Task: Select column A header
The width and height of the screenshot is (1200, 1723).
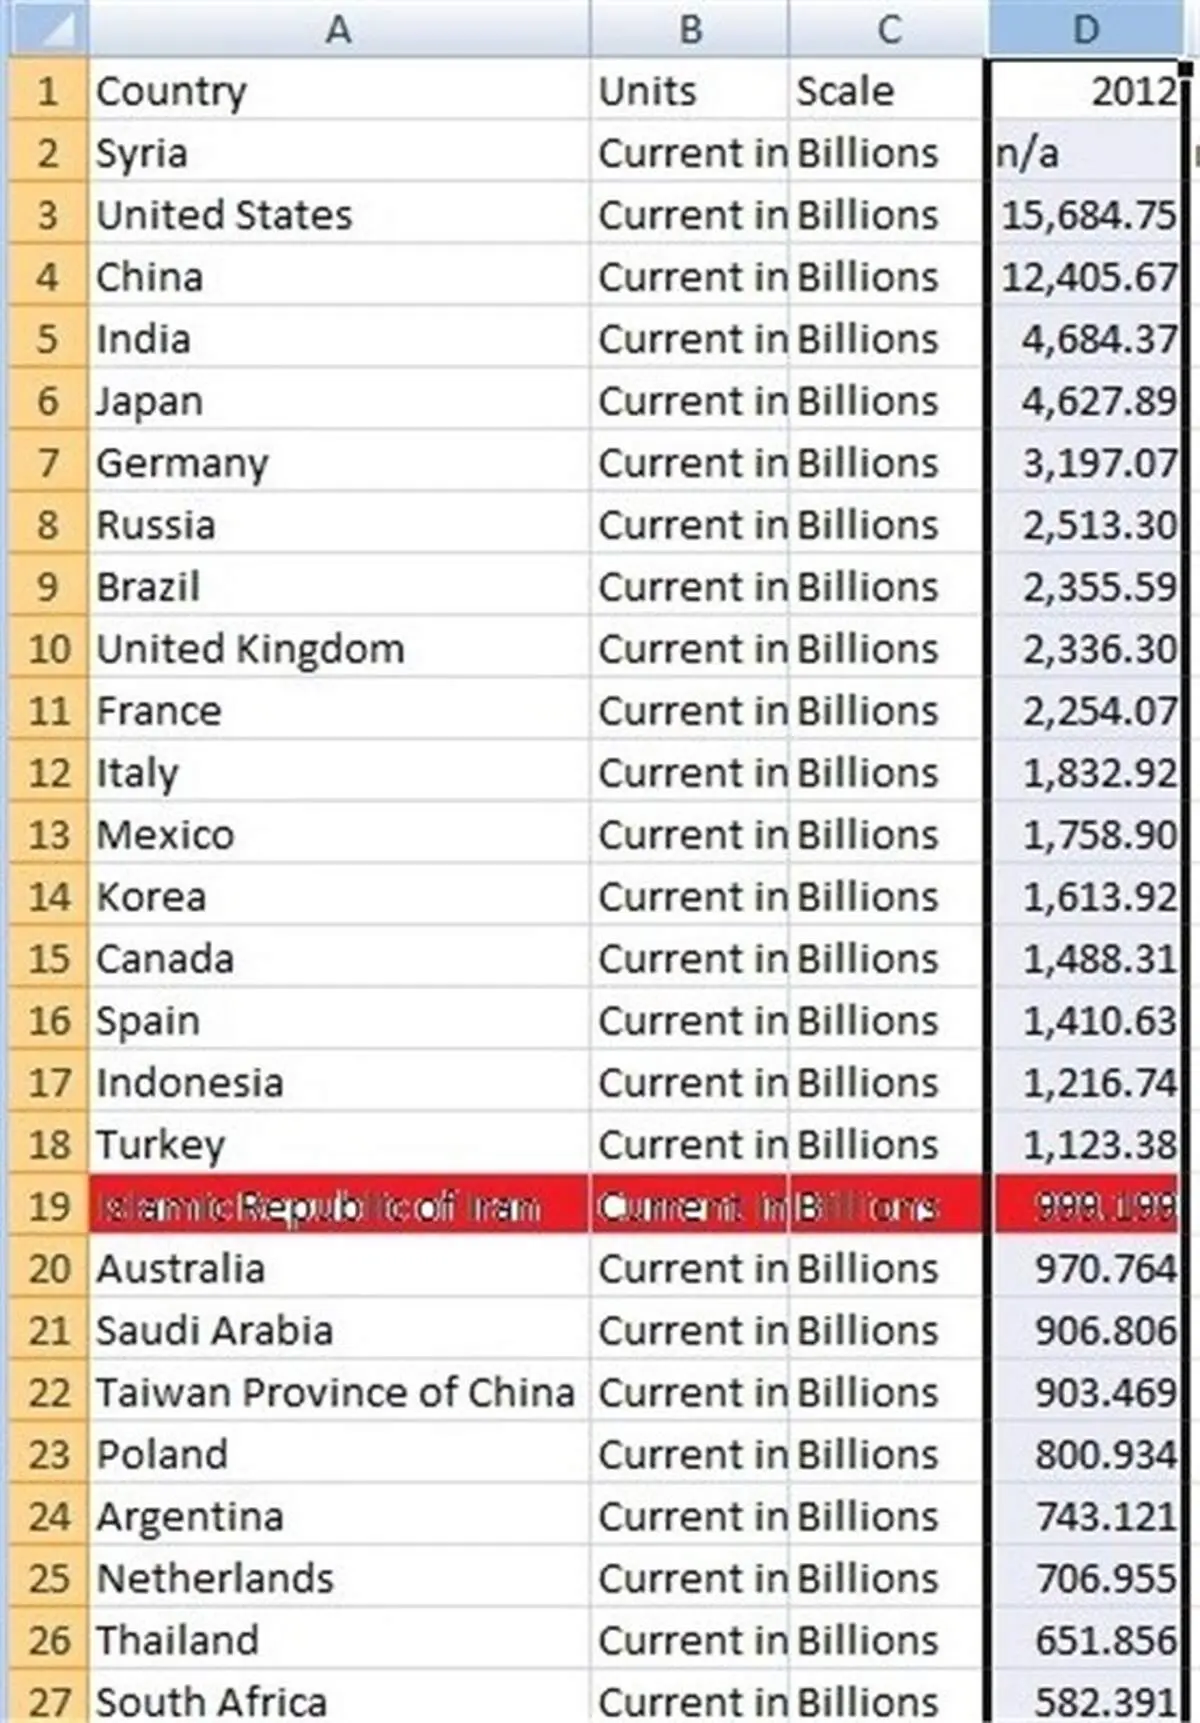Action: point(339,28)
